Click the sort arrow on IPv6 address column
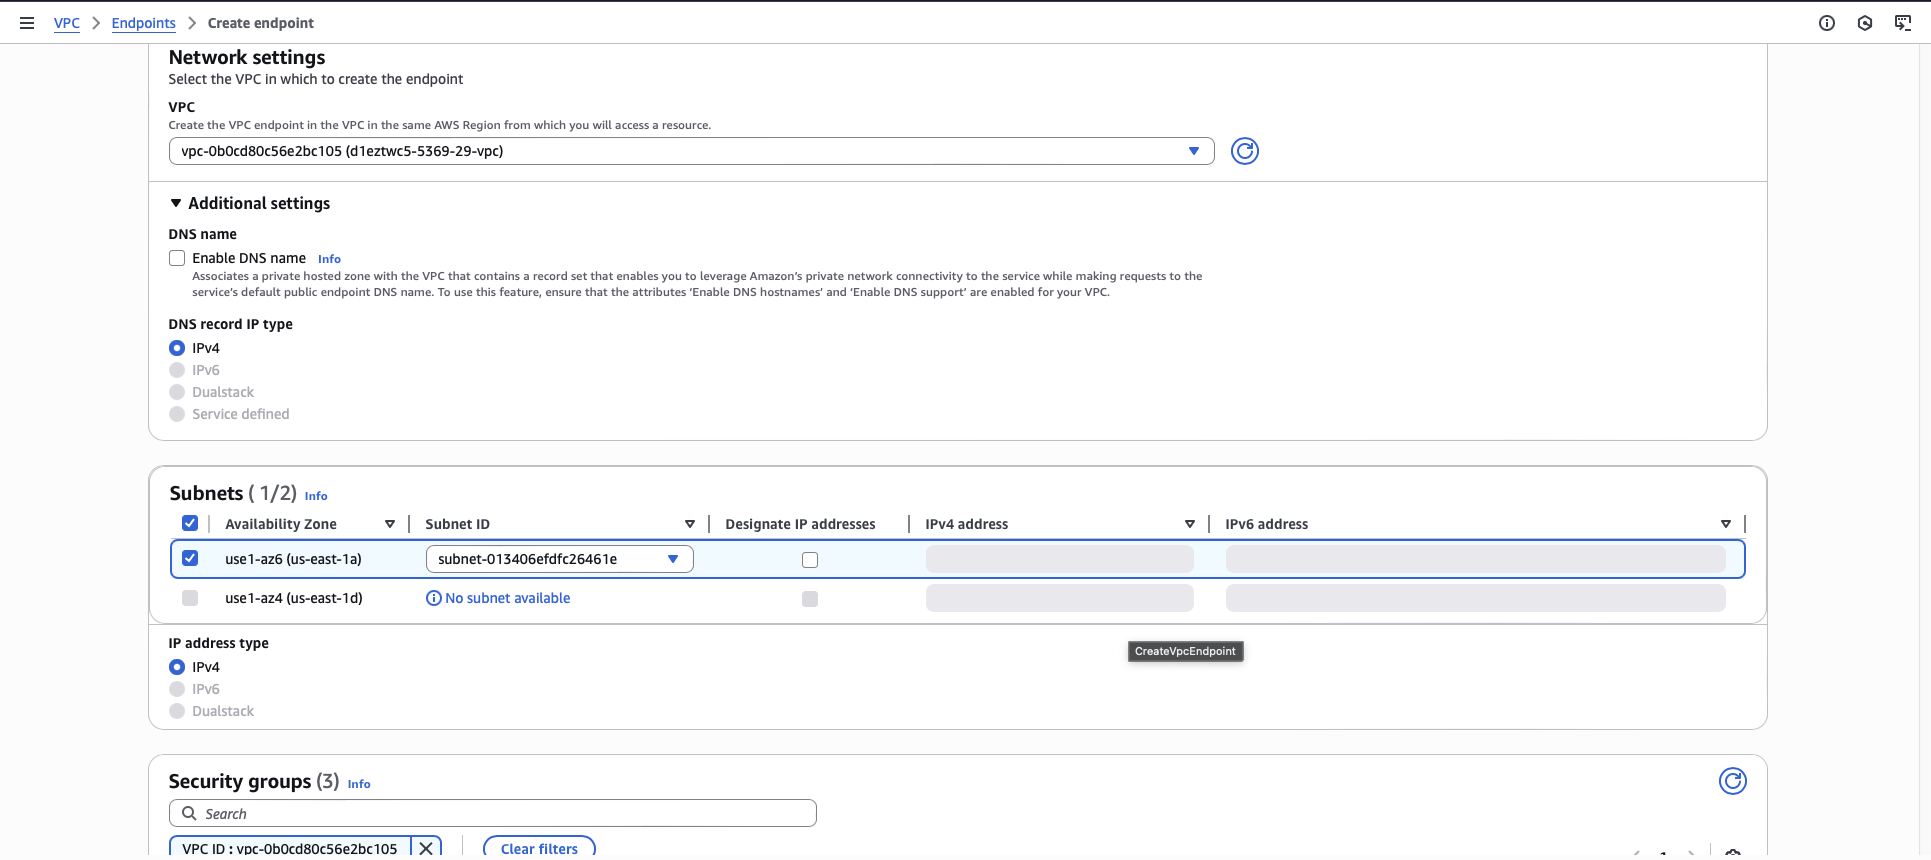The height and width of the screenshot is (860, 1931). coord(1725,524)
